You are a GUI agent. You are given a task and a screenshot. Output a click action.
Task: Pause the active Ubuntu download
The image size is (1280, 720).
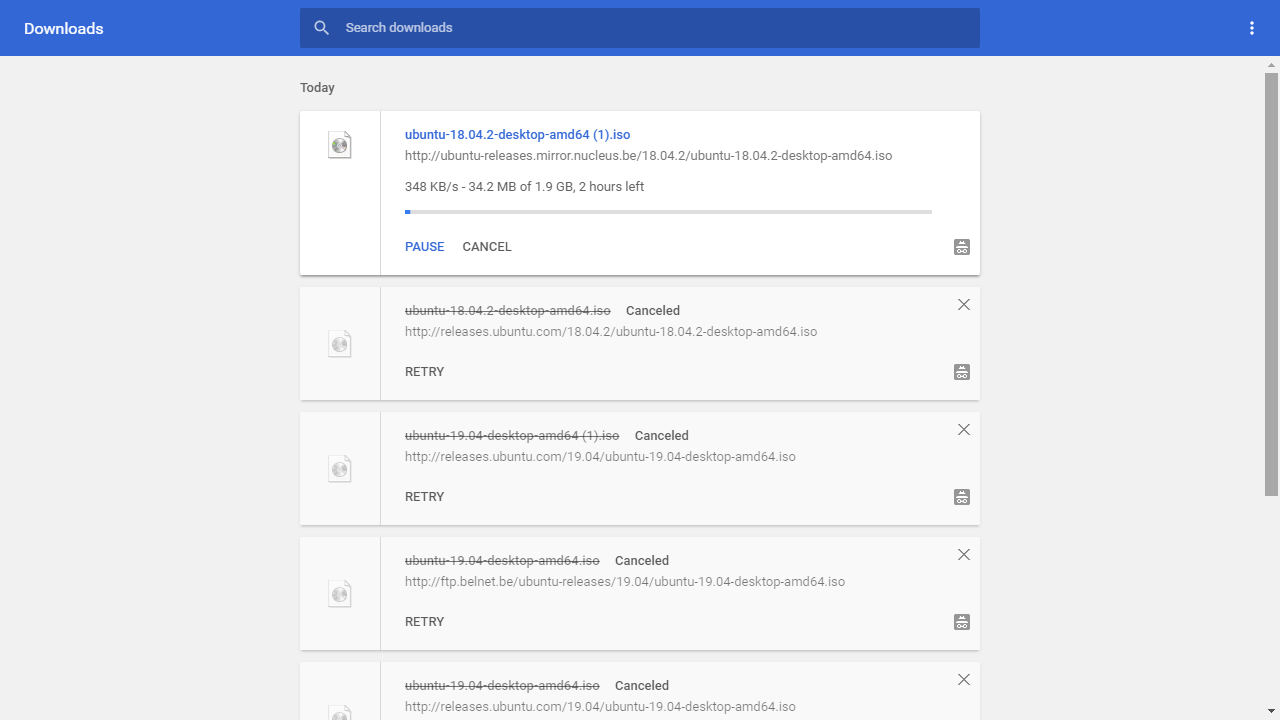tap(424, 247)
